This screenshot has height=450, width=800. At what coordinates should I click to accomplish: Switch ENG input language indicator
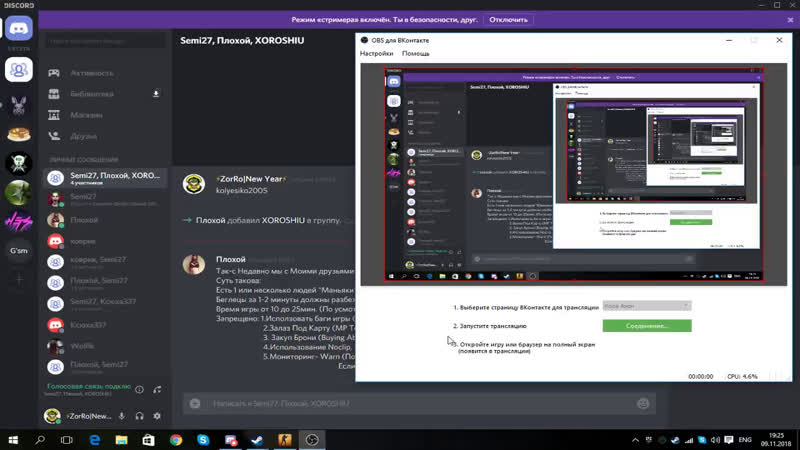pos(745,440)
